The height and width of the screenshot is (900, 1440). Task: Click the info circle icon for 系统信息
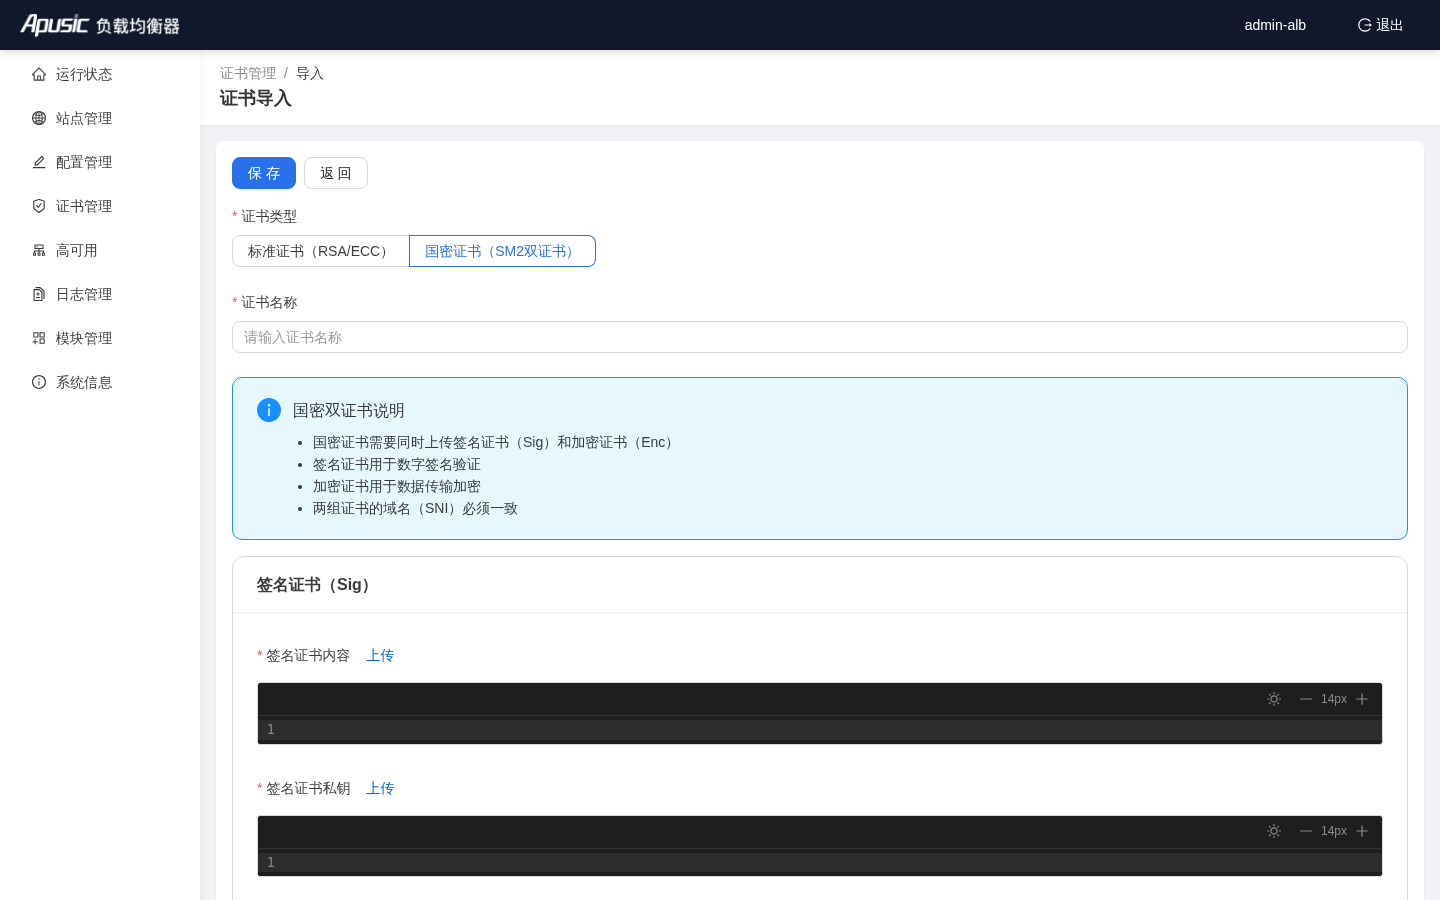click(39, 382)
